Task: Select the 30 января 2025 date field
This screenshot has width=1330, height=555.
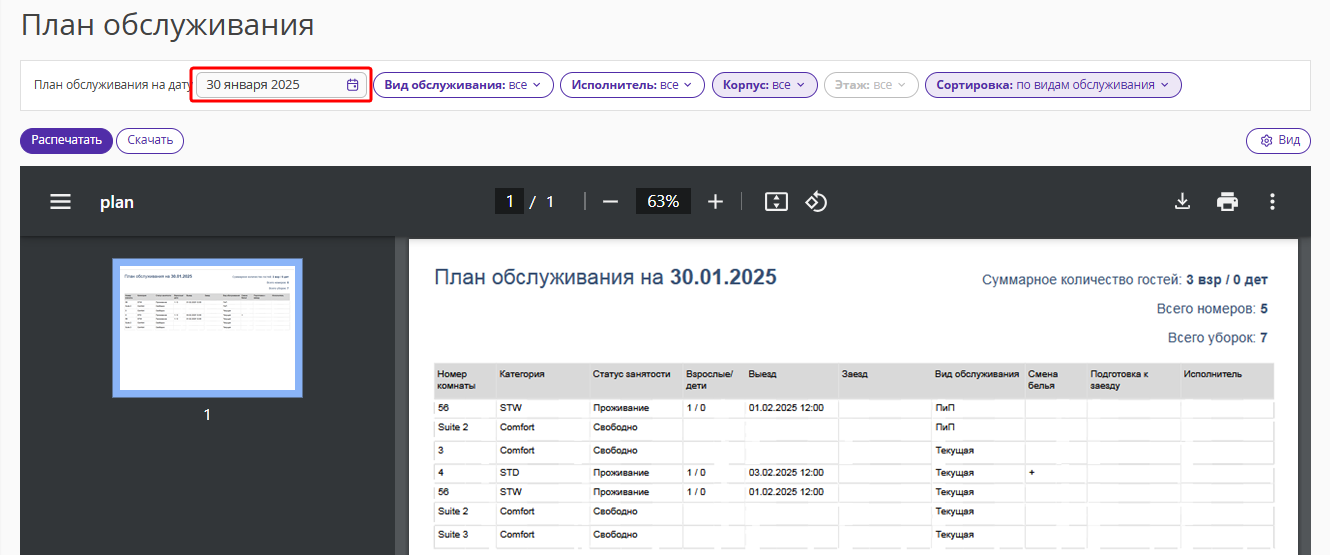Action: point(282,85)
